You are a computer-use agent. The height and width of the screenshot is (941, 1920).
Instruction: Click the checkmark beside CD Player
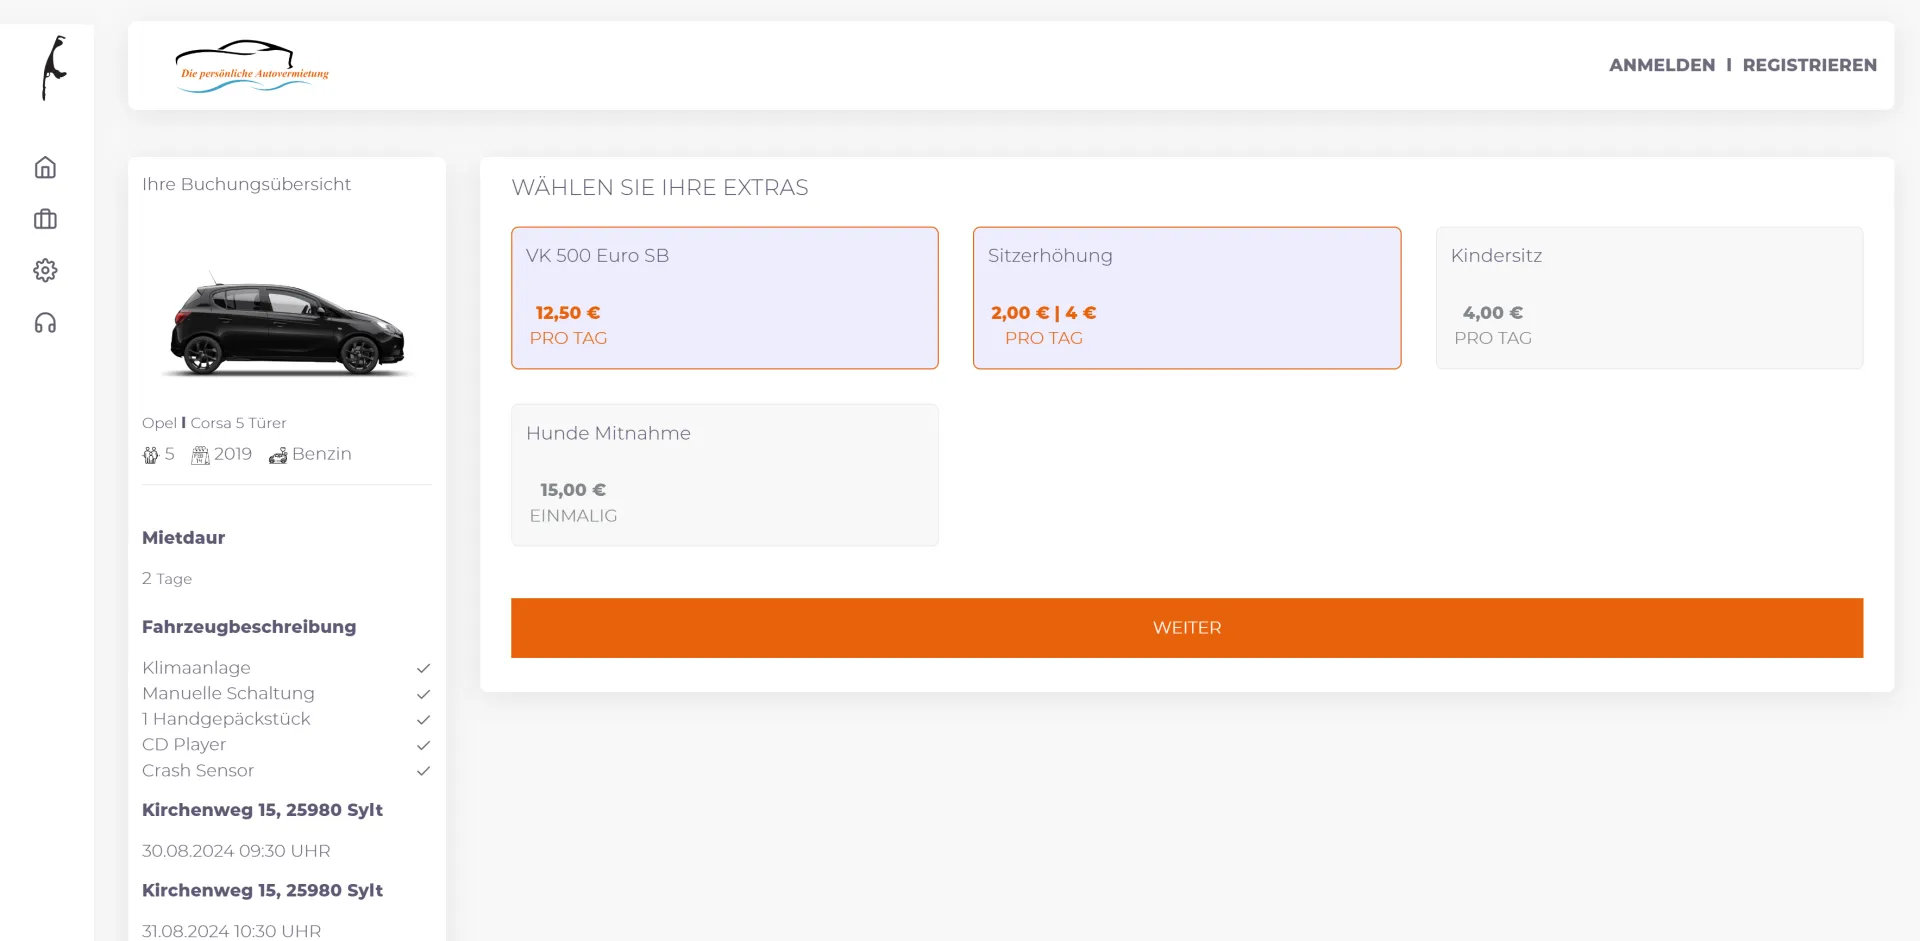pyautogui.click(x=423, y=745)
